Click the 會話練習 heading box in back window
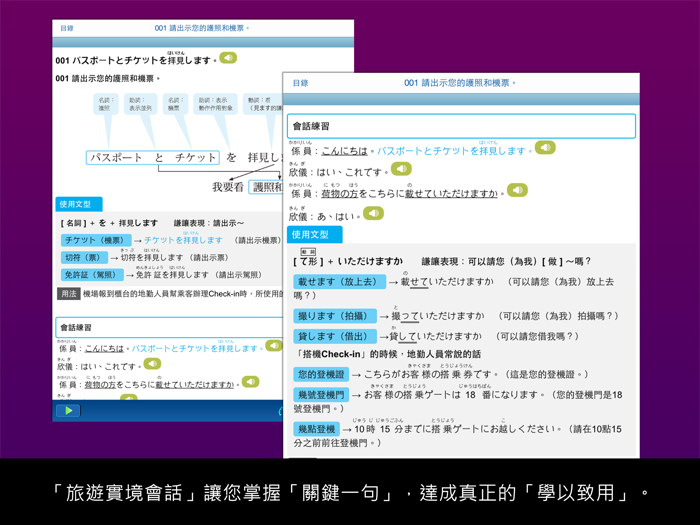 [x=169, y=327]
